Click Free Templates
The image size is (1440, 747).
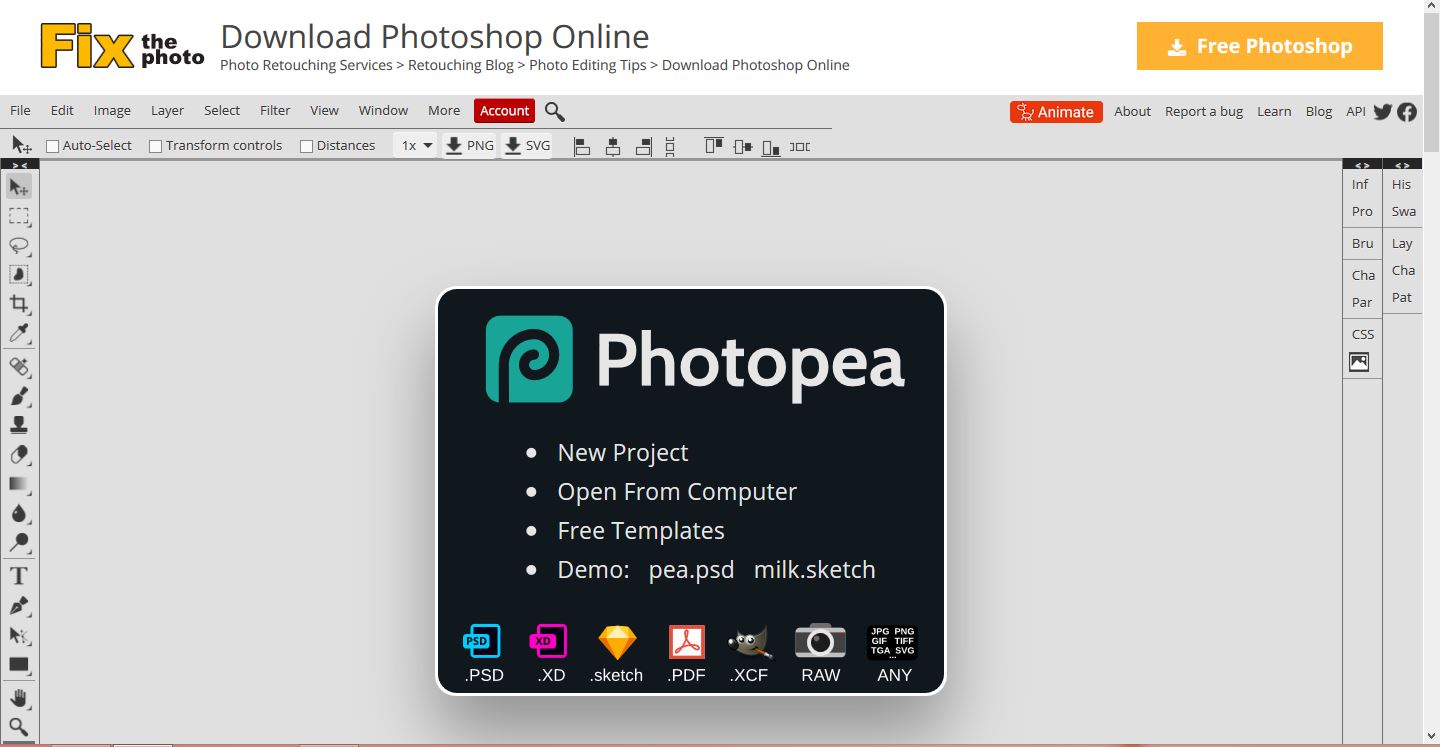pyautogui.click(x=641, y=531)
